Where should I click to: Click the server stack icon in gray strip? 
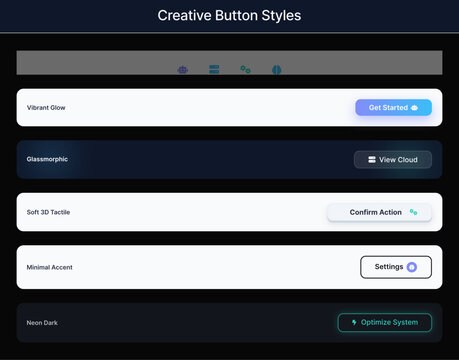coord(214,69)
